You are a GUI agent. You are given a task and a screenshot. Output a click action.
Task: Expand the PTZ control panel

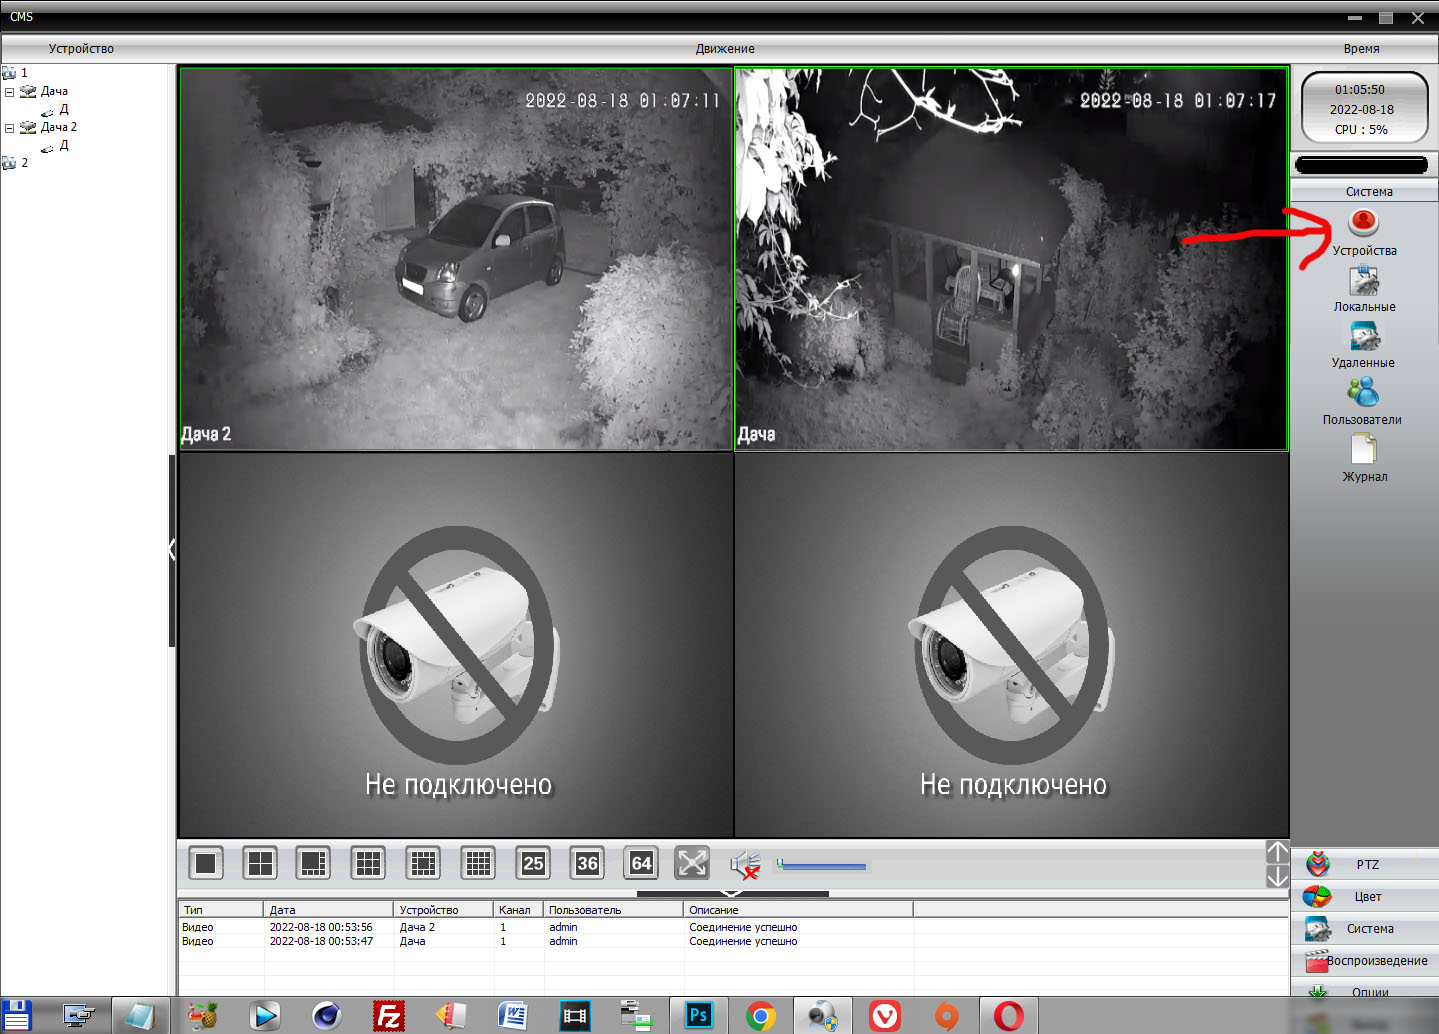pos(1366,865)
